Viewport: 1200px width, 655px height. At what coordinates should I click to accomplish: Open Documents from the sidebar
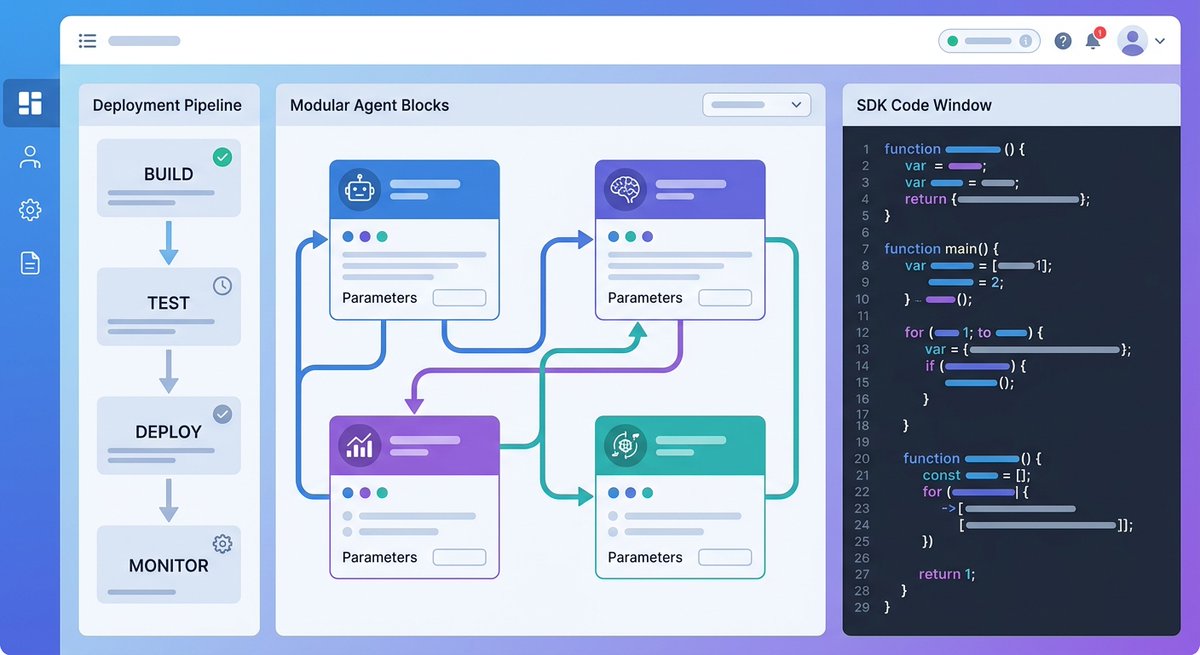coord(30,261)
